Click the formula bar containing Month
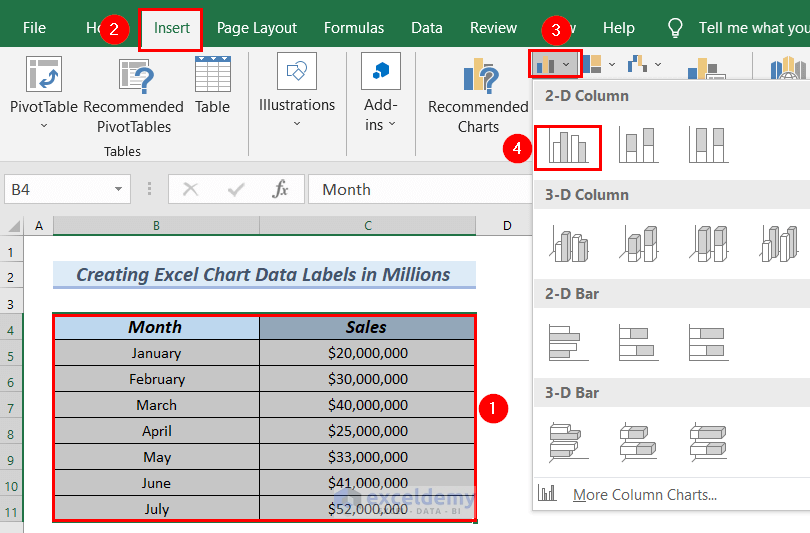 (x=420, y=189)
